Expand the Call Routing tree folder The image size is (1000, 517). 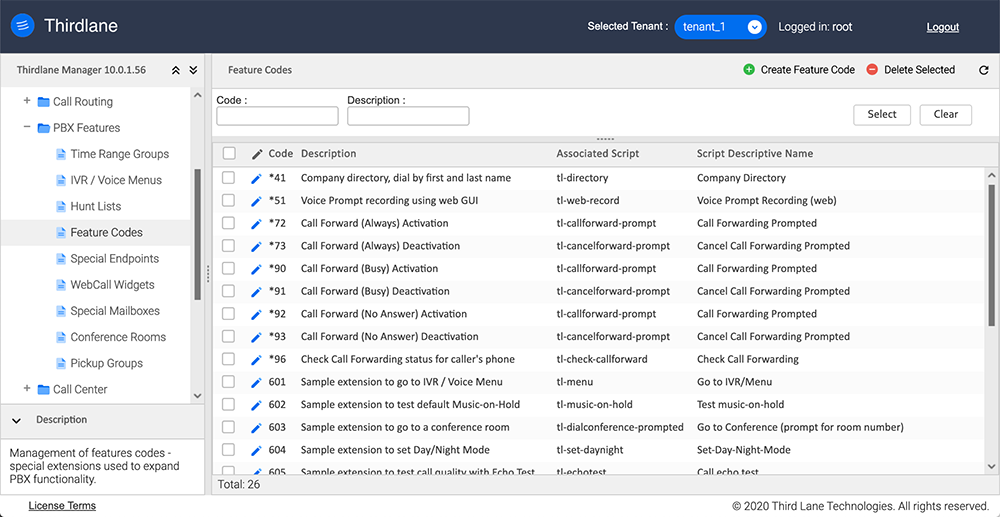tap(27, 101)
